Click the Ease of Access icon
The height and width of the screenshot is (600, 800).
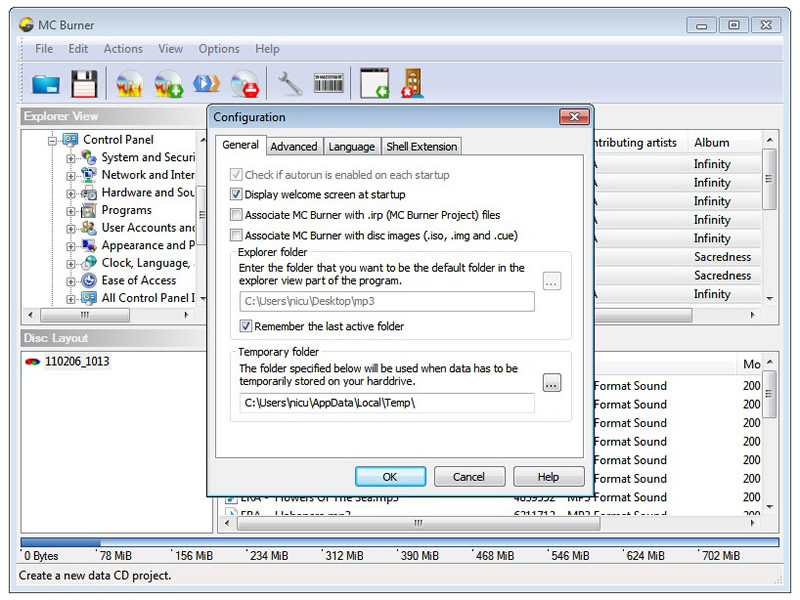89,281
